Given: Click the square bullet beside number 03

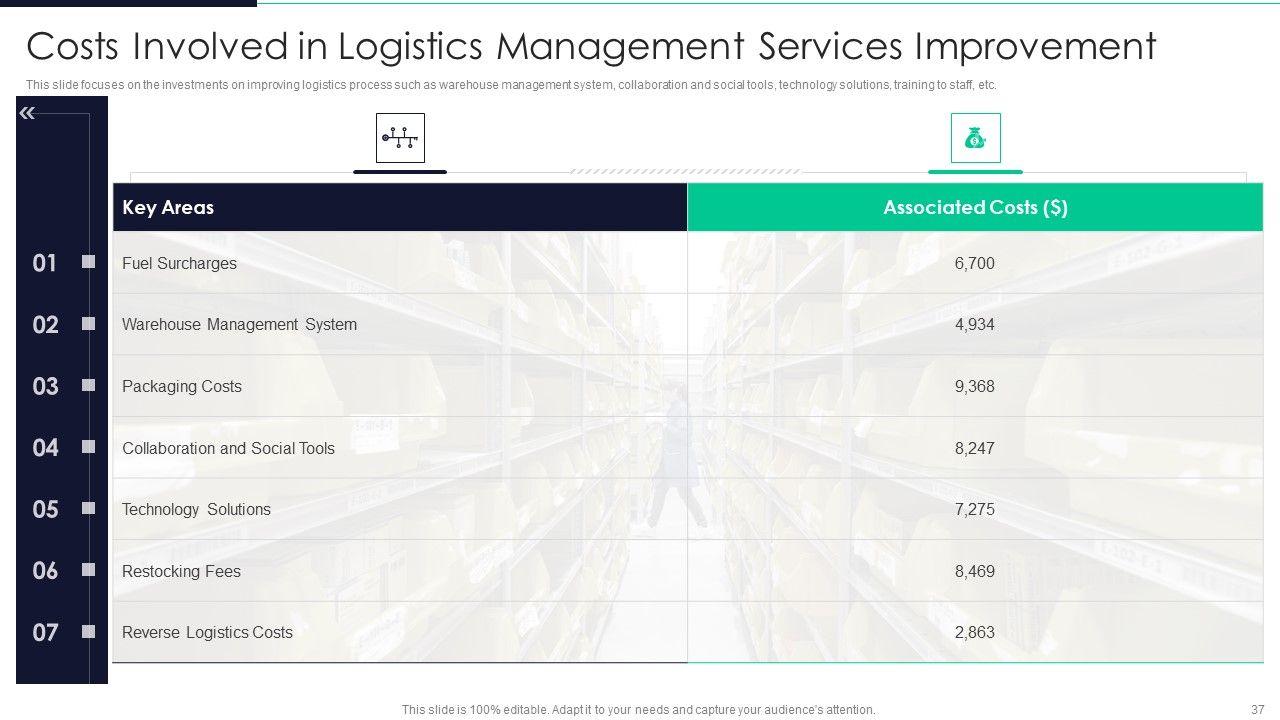Looking at the screenshot, I should (x=89, y=385).
